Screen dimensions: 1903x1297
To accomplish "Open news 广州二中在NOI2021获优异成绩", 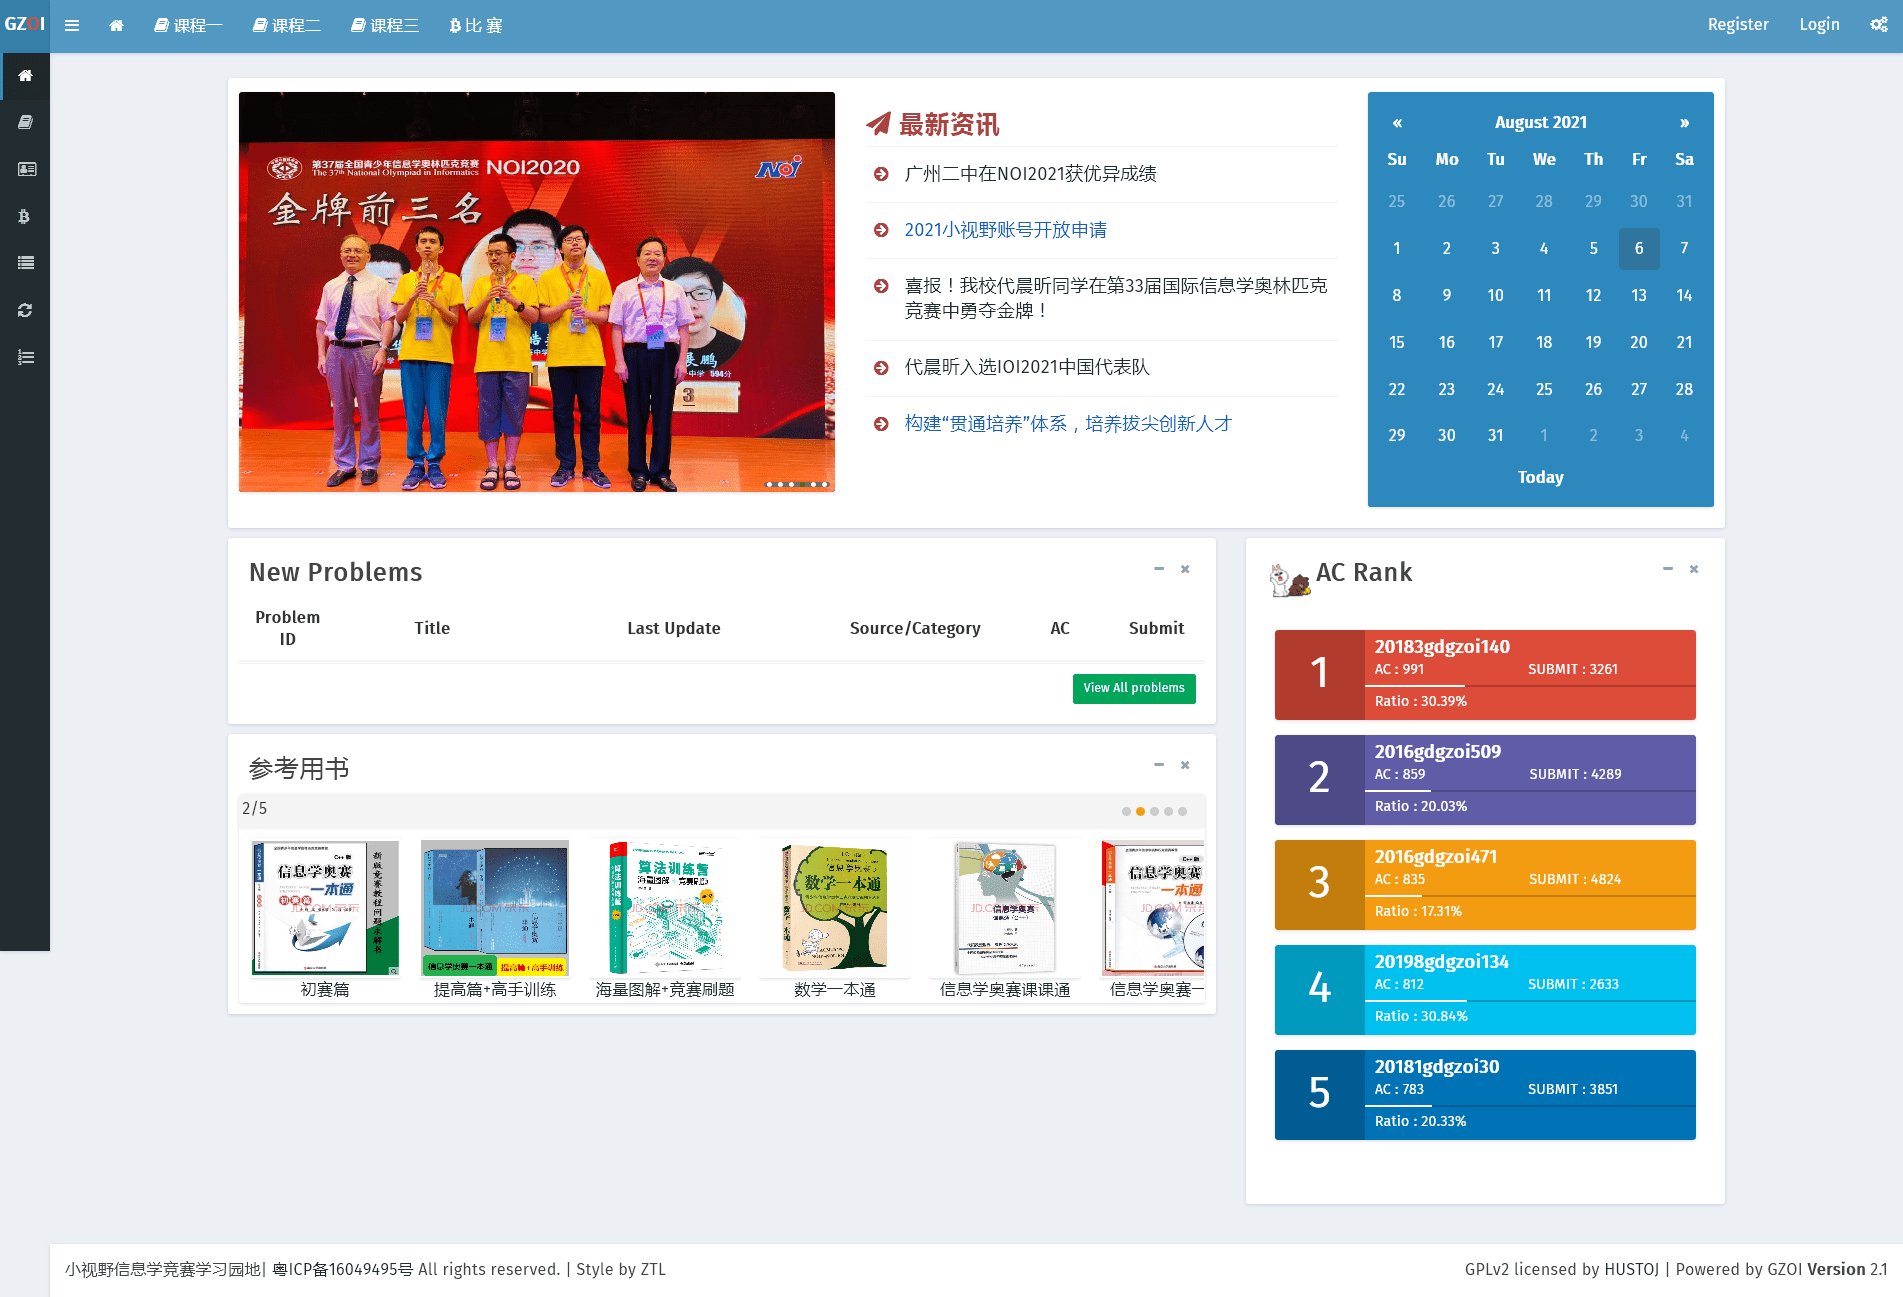I will [x=1030, y=174].
